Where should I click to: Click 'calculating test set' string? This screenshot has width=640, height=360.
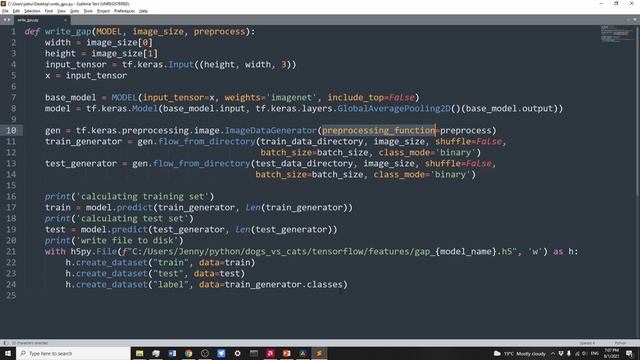132,219
